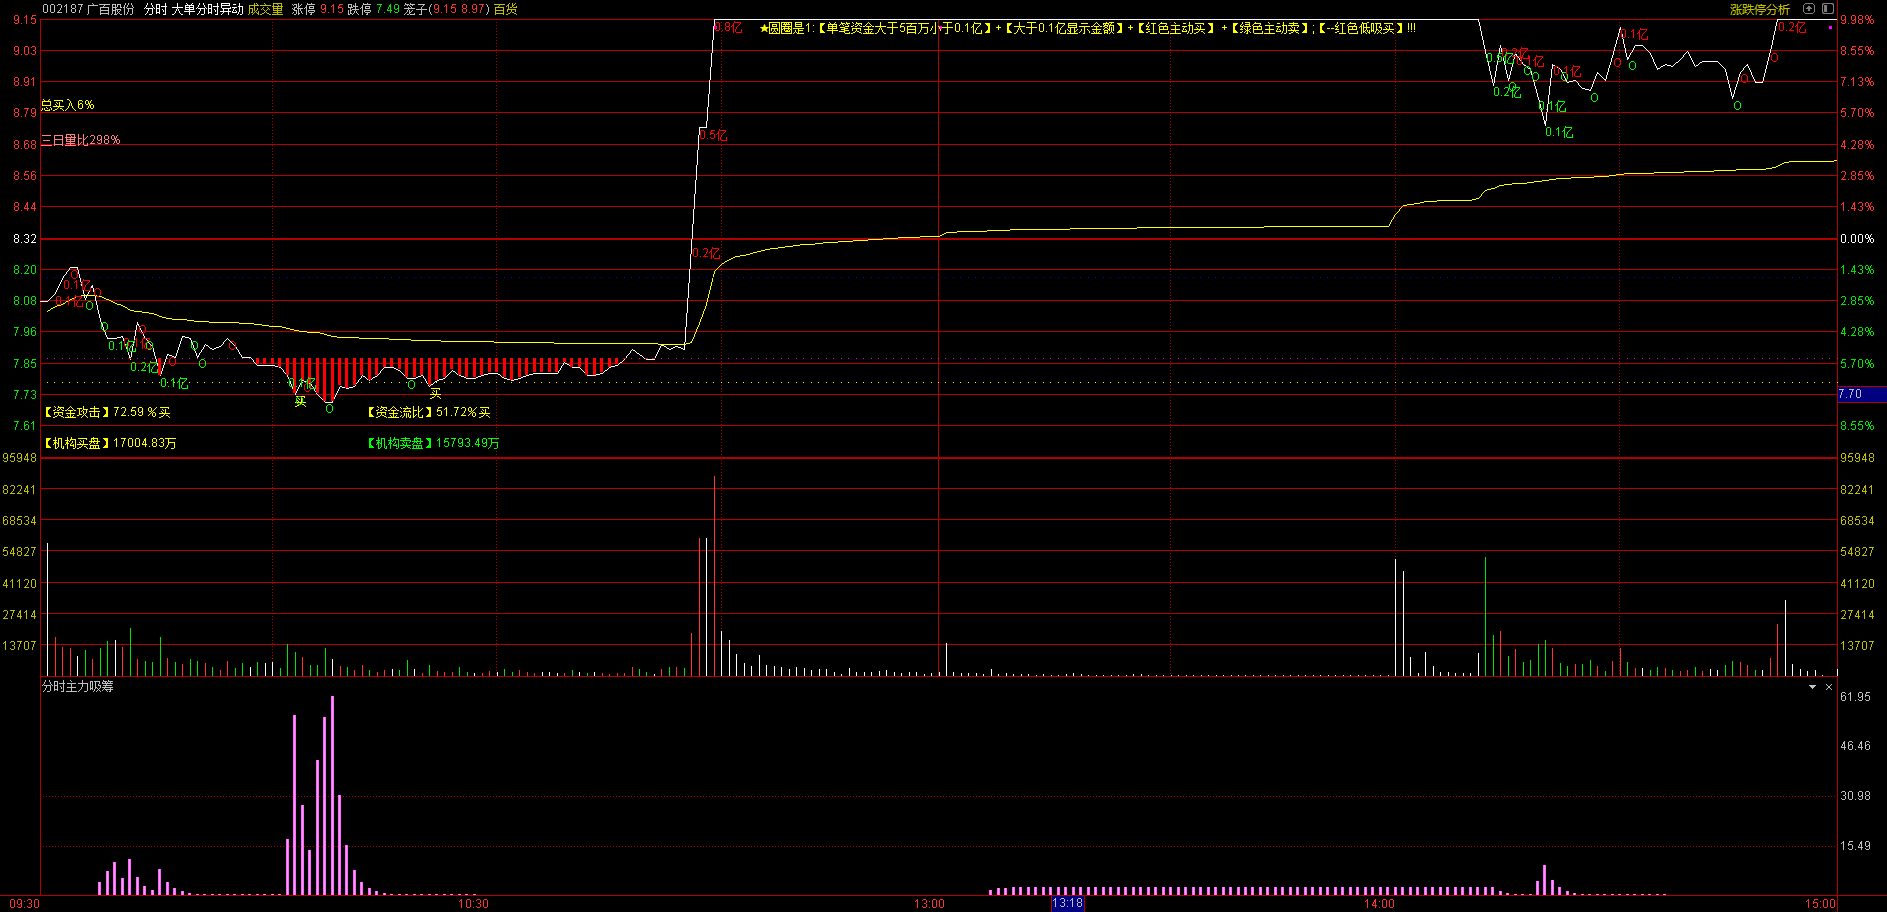Viewport: 1887px width, 912px height.
Task: Click the 百货 sector label
Action: click(506, 9)
